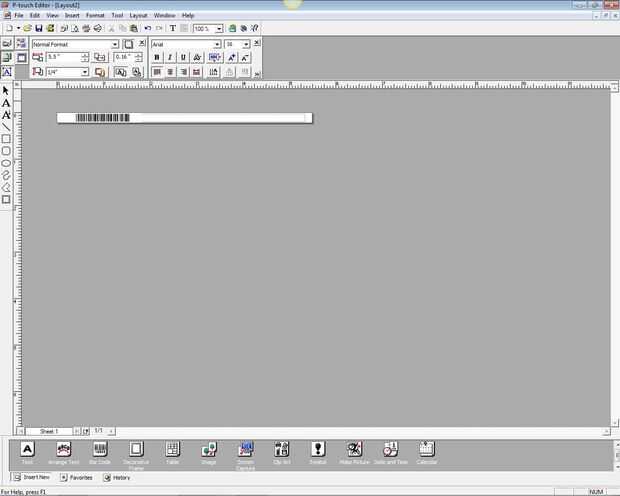Click the Open file folder icon
620x496 pixels.
(27, 28)
